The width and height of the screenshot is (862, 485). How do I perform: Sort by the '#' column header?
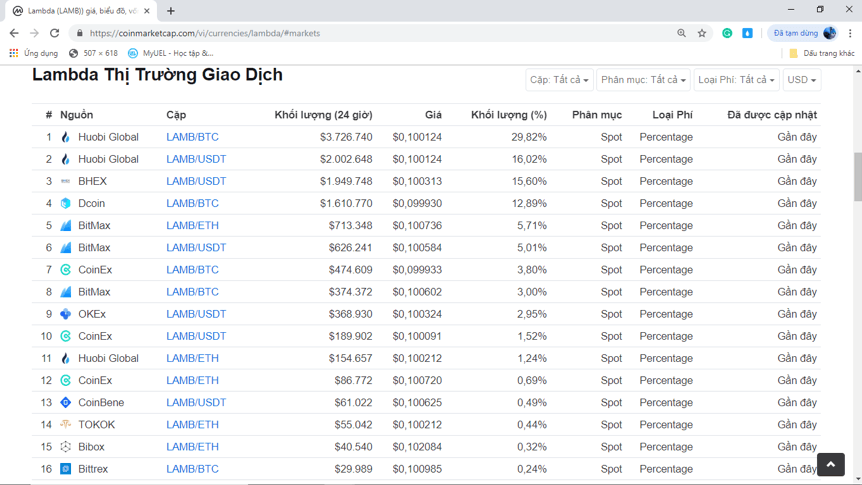[x=48, y=114]
